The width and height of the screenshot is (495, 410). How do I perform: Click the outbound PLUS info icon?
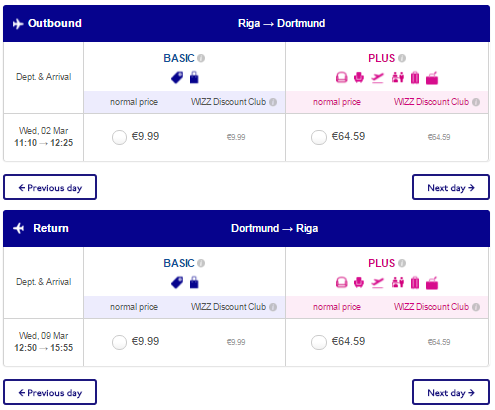402,58
